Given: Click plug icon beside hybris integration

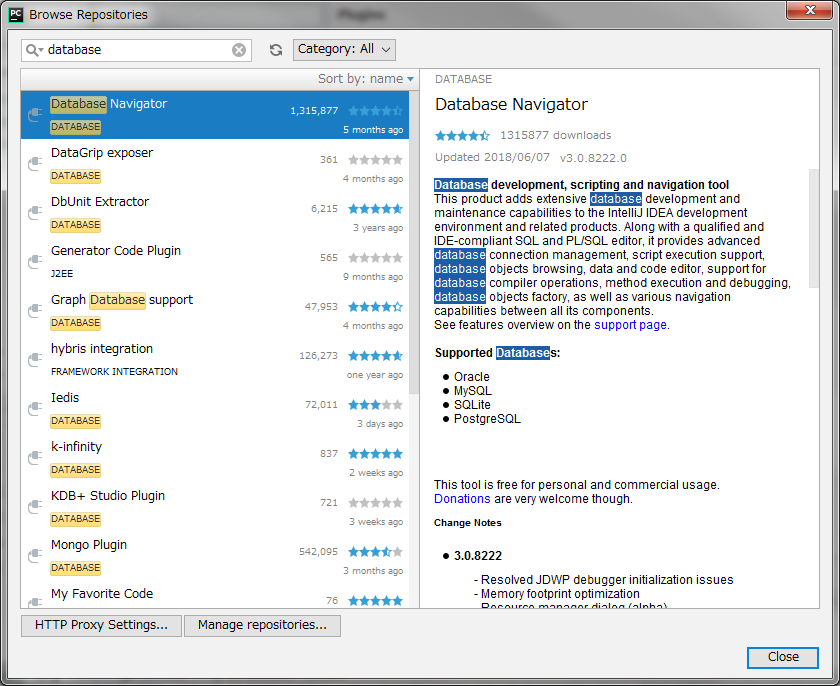Looking at the screenshot, I should 35,359.
